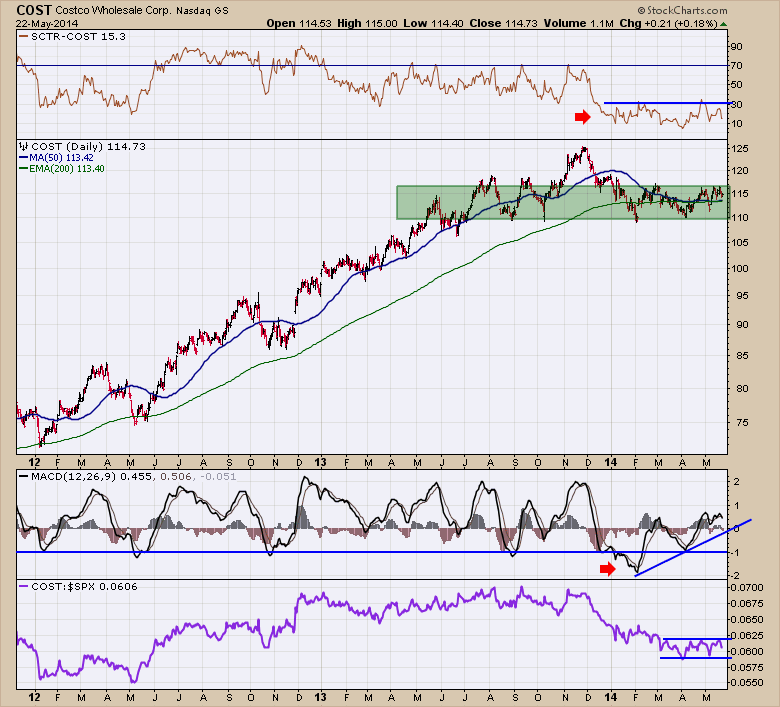780x707 pixels.
Task: Click the Close 114.73 value
Action: (503, 23)
